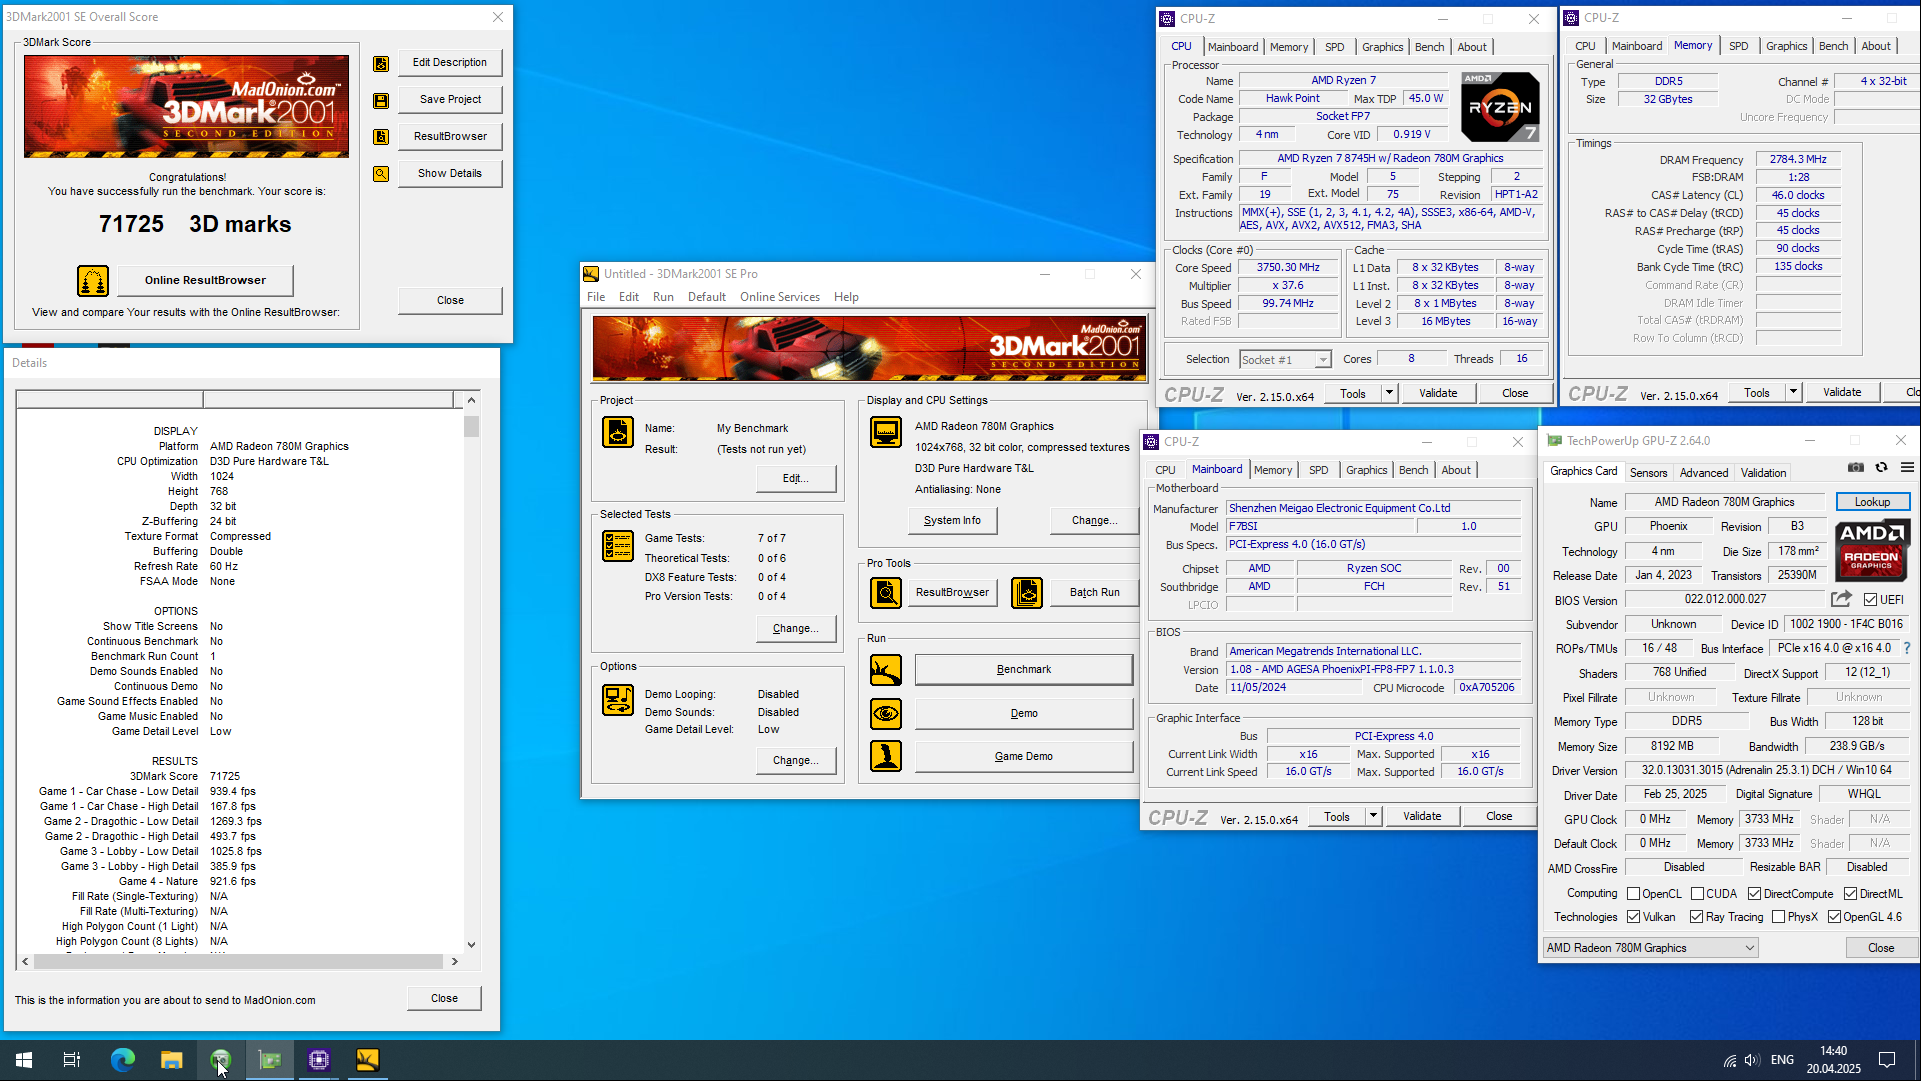Image resolution: width=1921 pixels, height=1081 pixels.
Task: Click the PCIe bus interface question mark
Action: click(1907, 648)
